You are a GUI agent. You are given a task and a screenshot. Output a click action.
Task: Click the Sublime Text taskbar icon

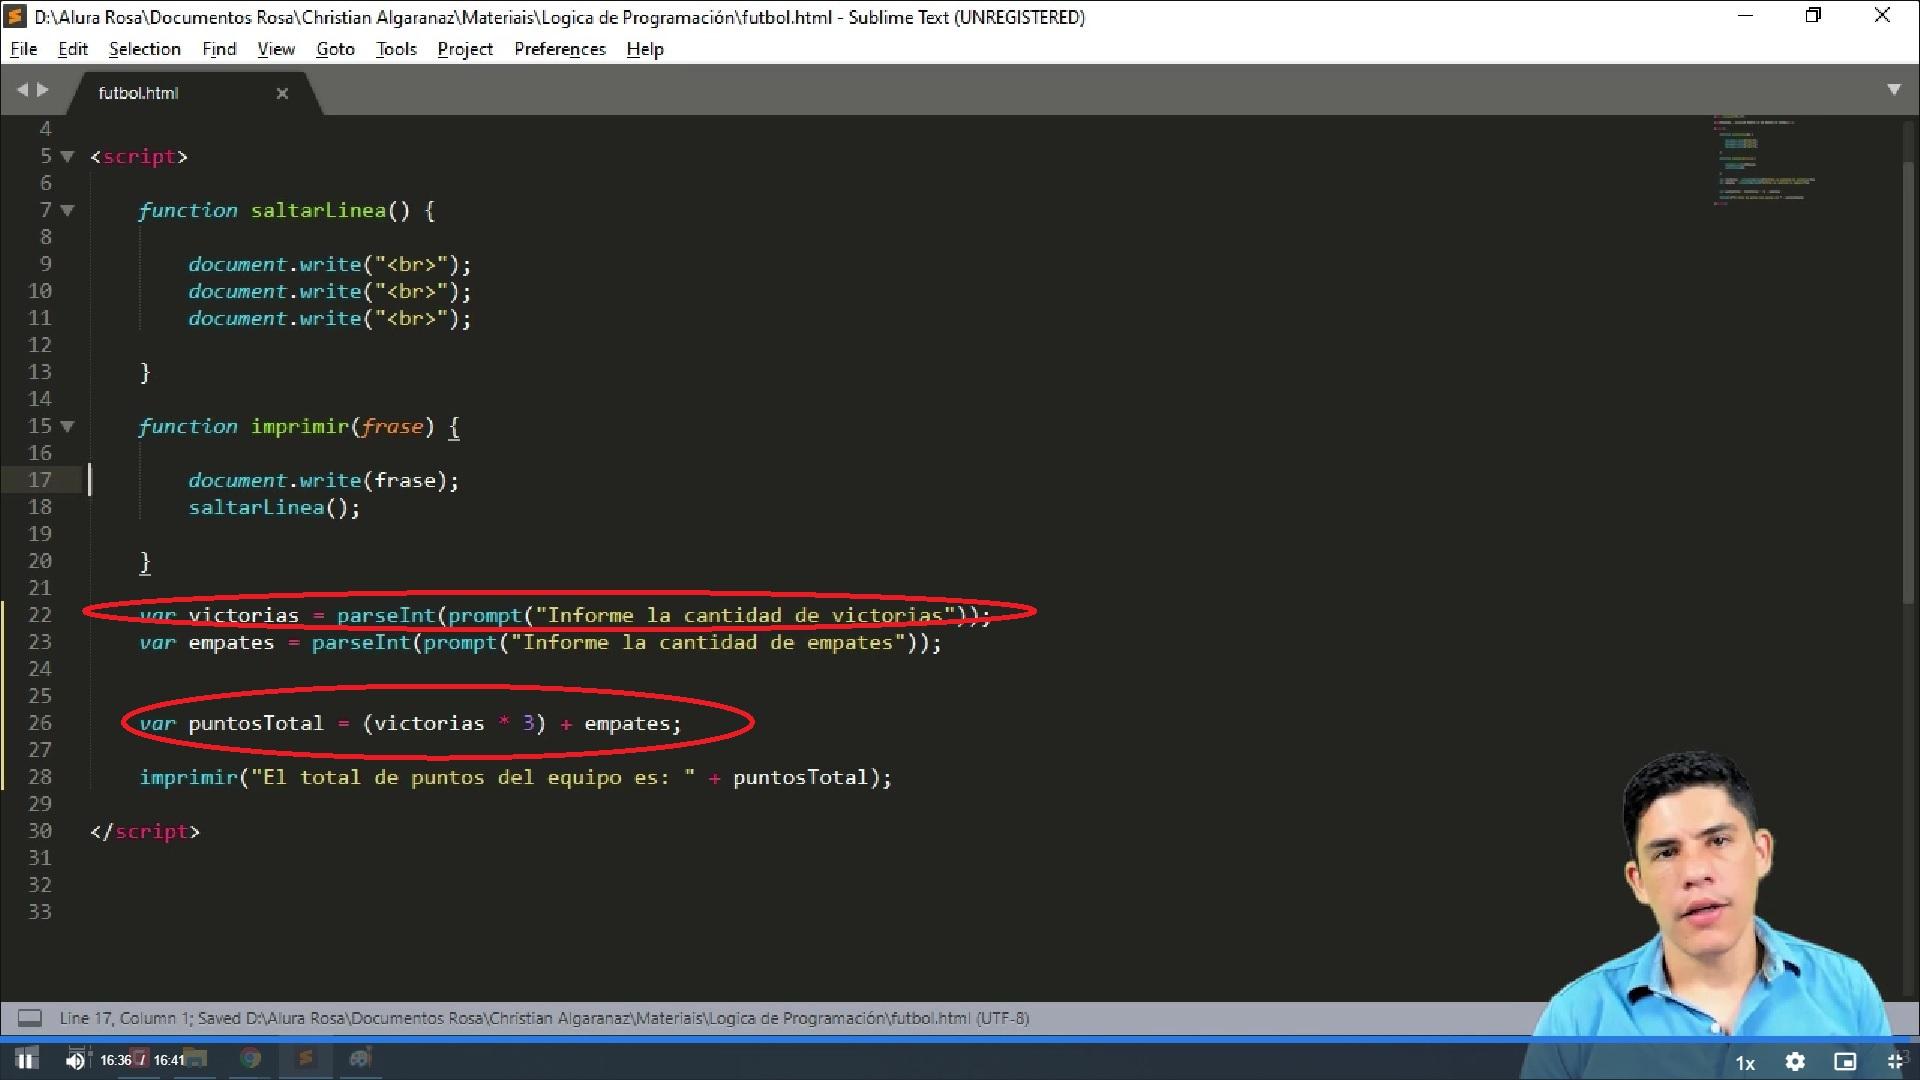pyautogui.click(x=306, y=1059)
